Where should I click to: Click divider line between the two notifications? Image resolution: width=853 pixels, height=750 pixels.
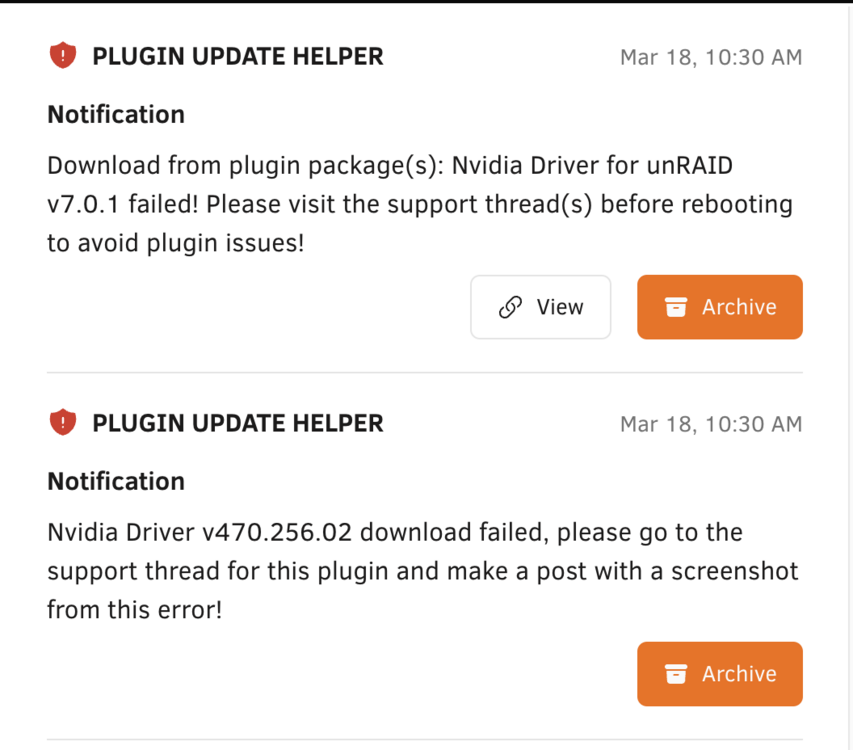[425, 373]
